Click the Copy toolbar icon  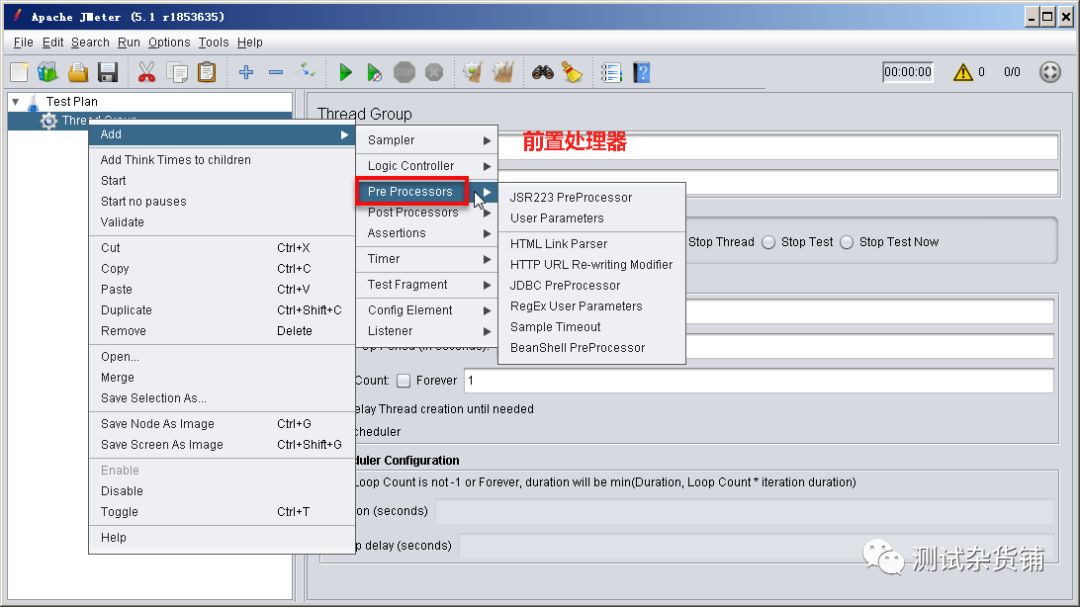click(177, 72)
